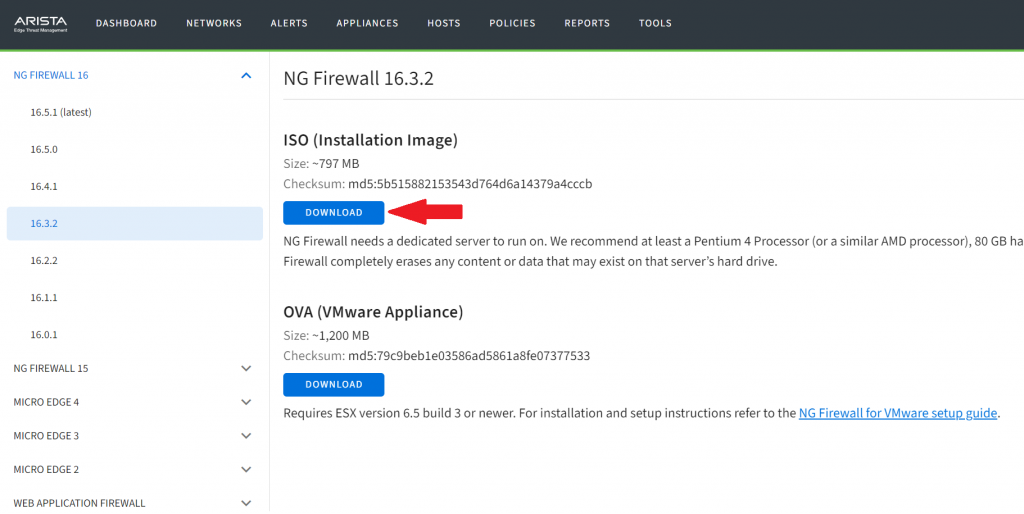Go to the Networks tab
The width and height of the screenshot is (1024, 514).
pos(214,23)
